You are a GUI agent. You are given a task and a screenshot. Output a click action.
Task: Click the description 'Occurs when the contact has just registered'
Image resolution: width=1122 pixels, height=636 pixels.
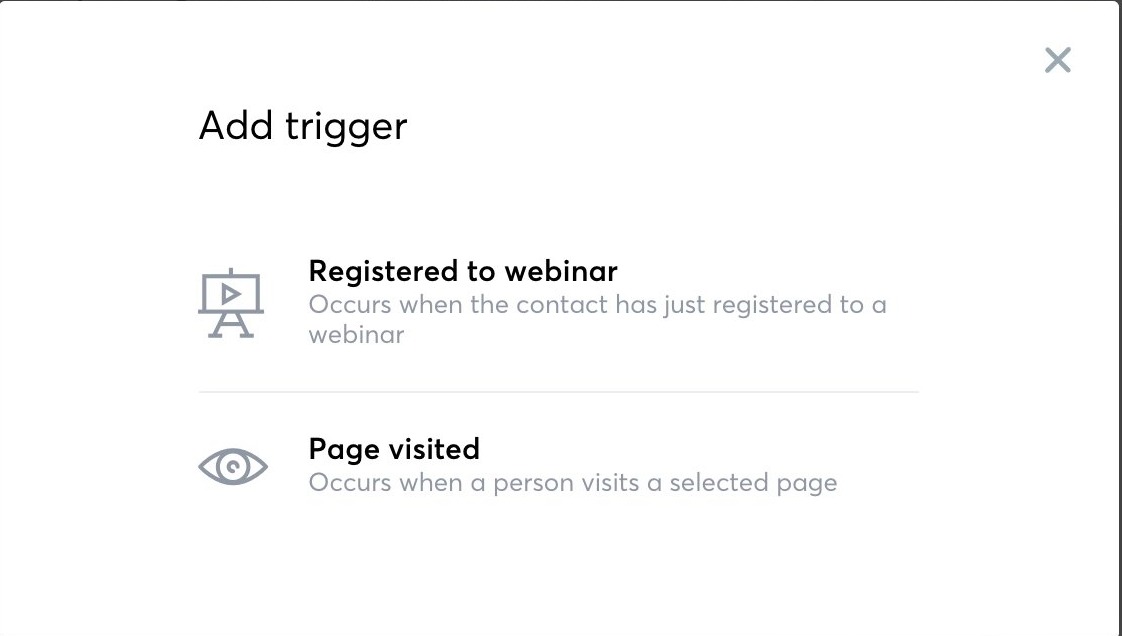(x=597, y=319)
